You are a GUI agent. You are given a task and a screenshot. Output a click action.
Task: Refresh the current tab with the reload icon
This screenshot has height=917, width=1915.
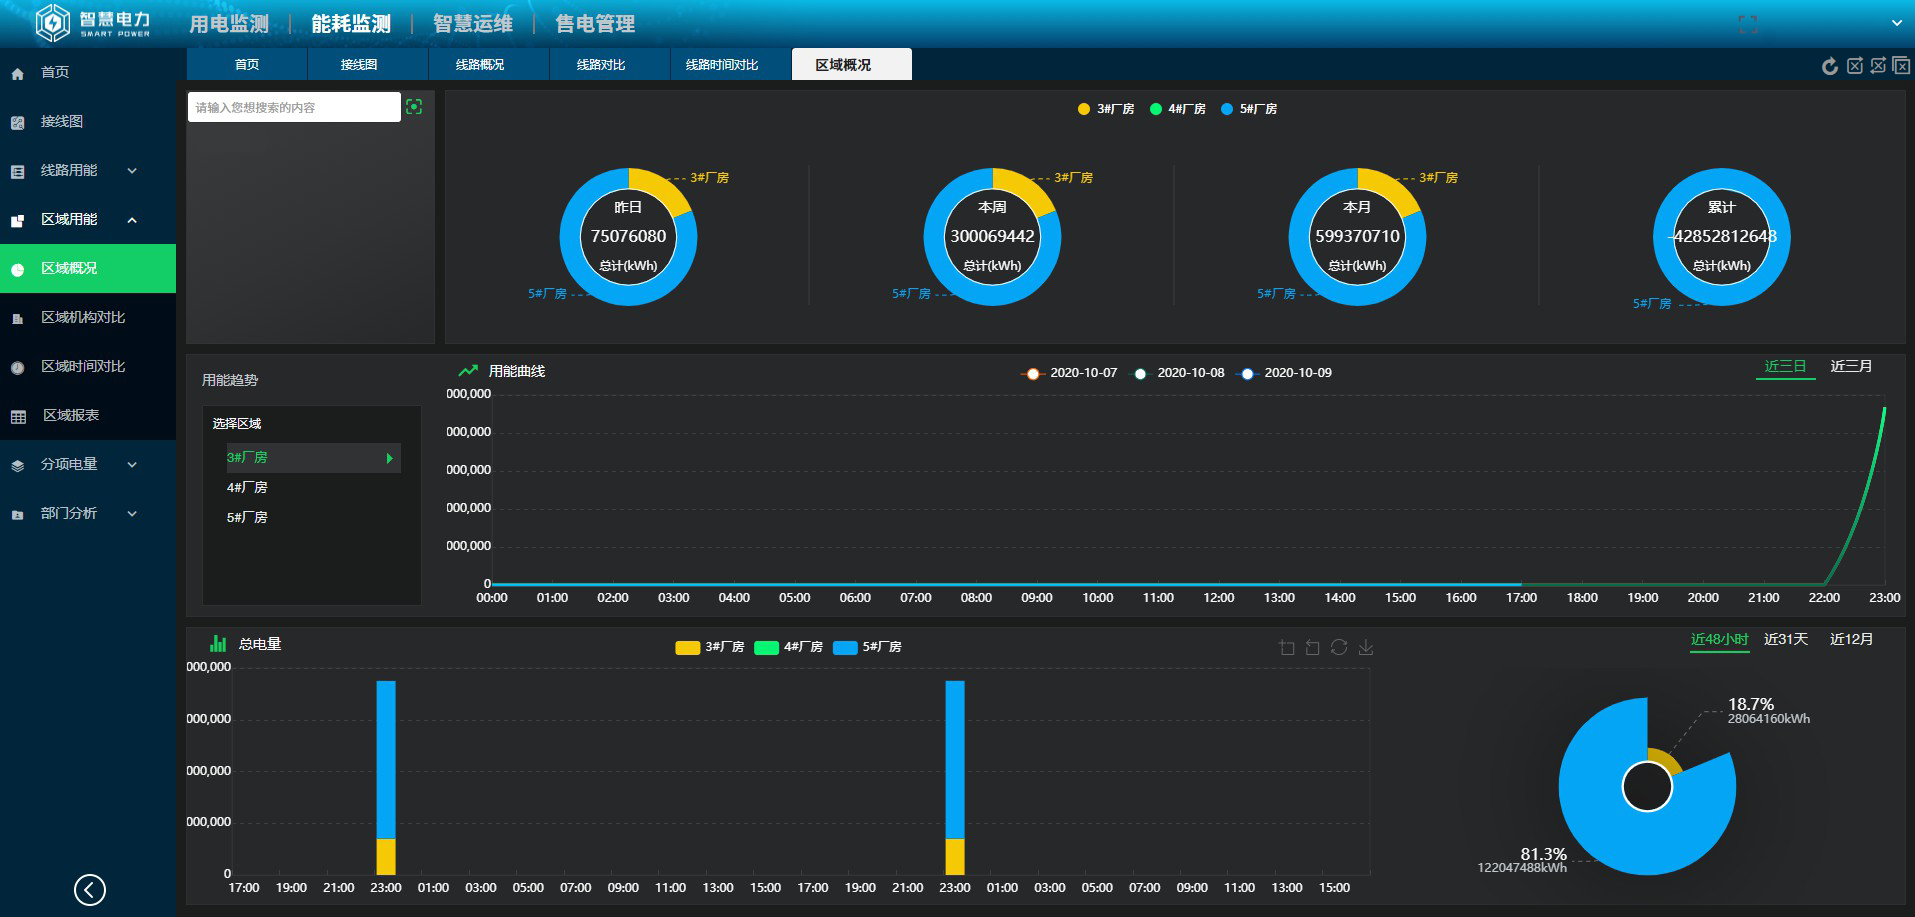coord(1829,66)
